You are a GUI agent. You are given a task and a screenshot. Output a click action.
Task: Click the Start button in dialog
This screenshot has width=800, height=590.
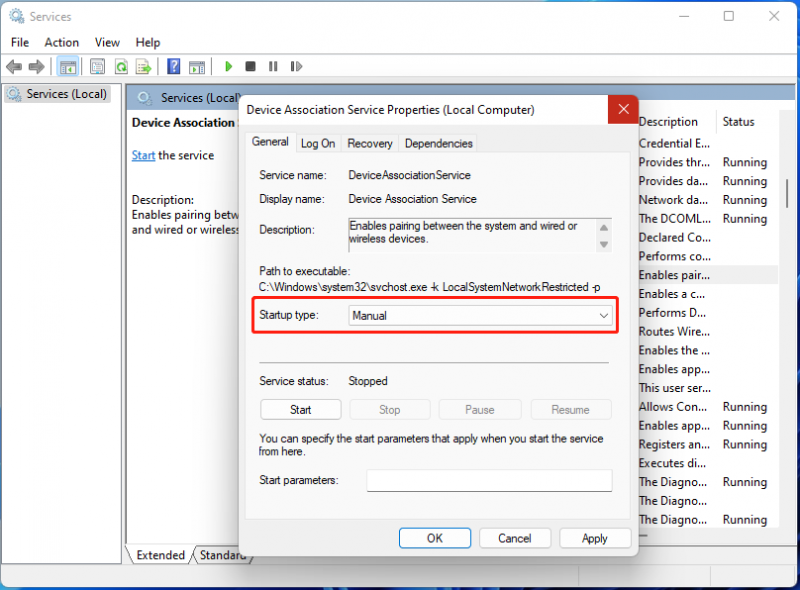pos(301,410)
